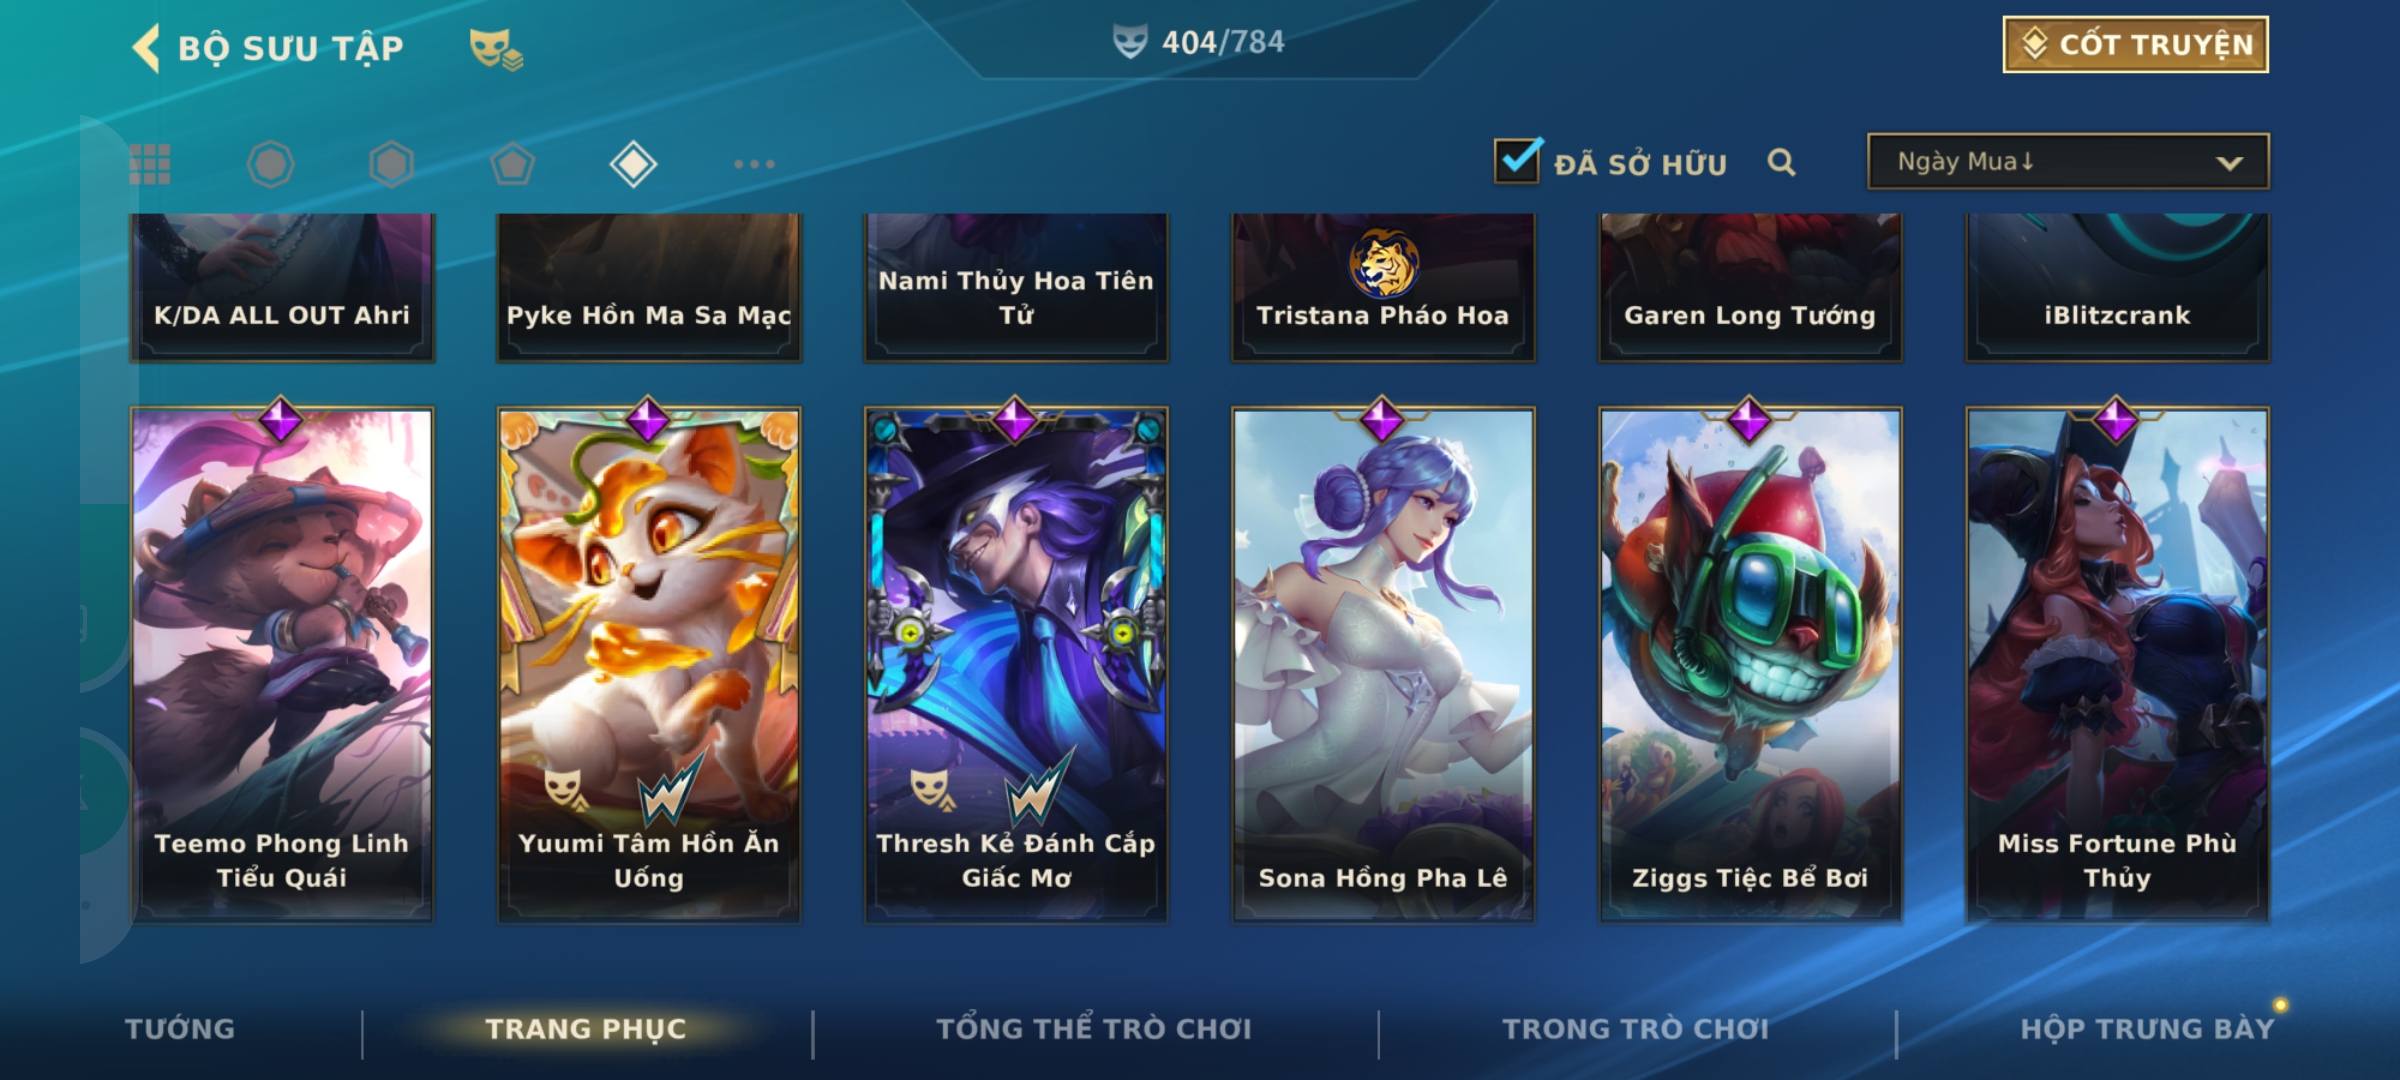Open more filters with three dots
Screen dimensions: 2400x1080
click(x=754, y=164)
